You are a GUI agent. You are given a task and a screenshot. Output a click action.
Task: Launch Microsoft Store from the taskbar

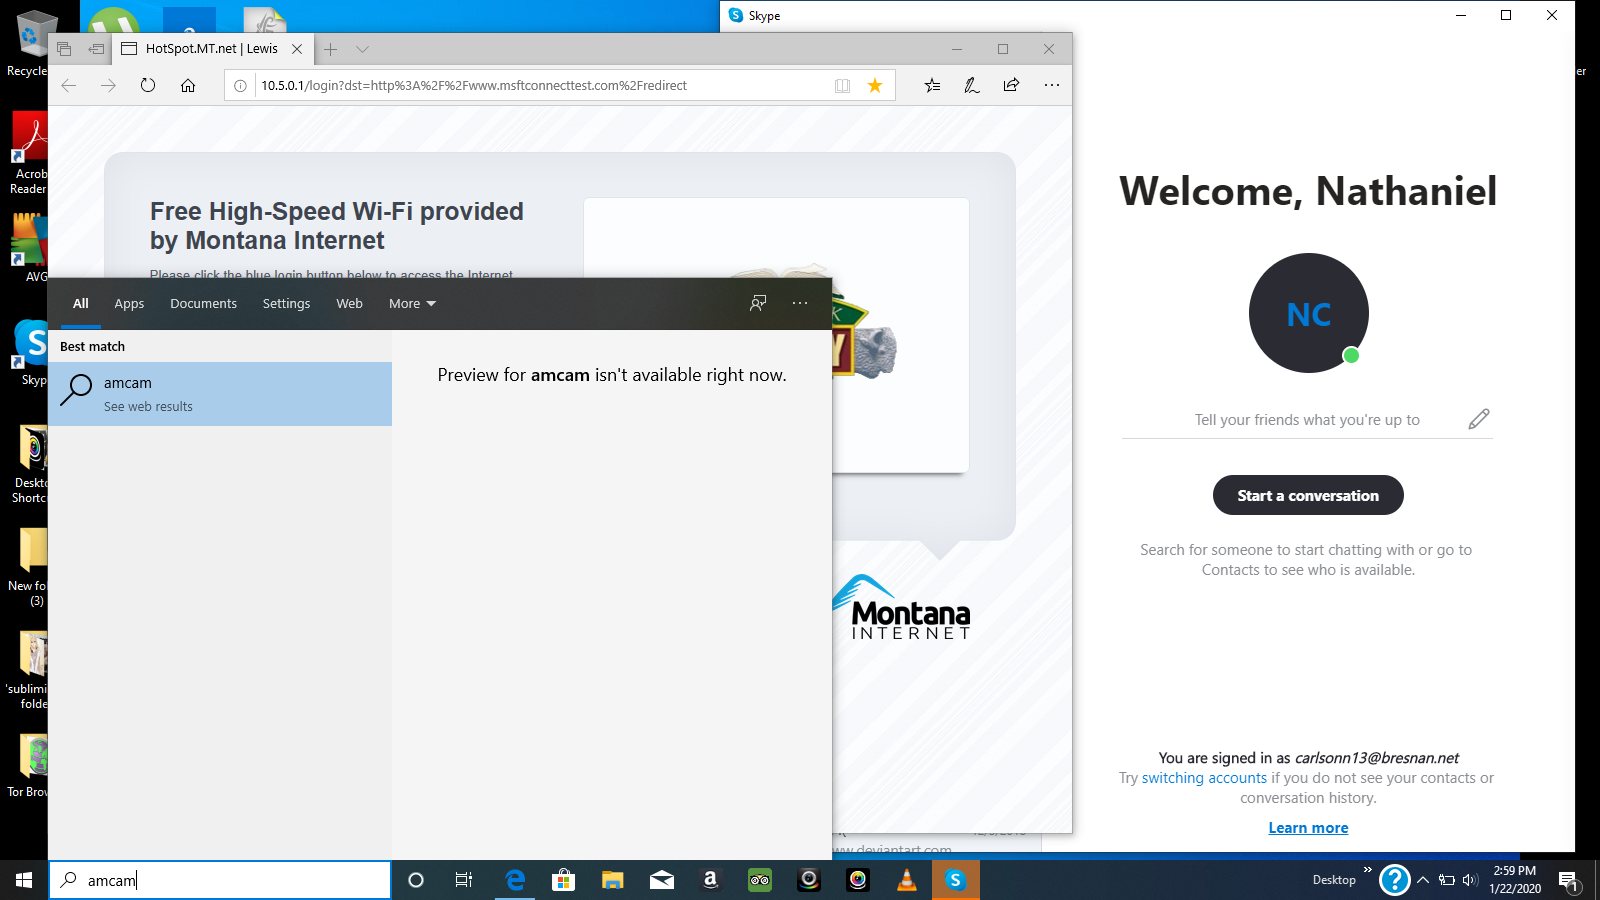click(x=564, y=880)
